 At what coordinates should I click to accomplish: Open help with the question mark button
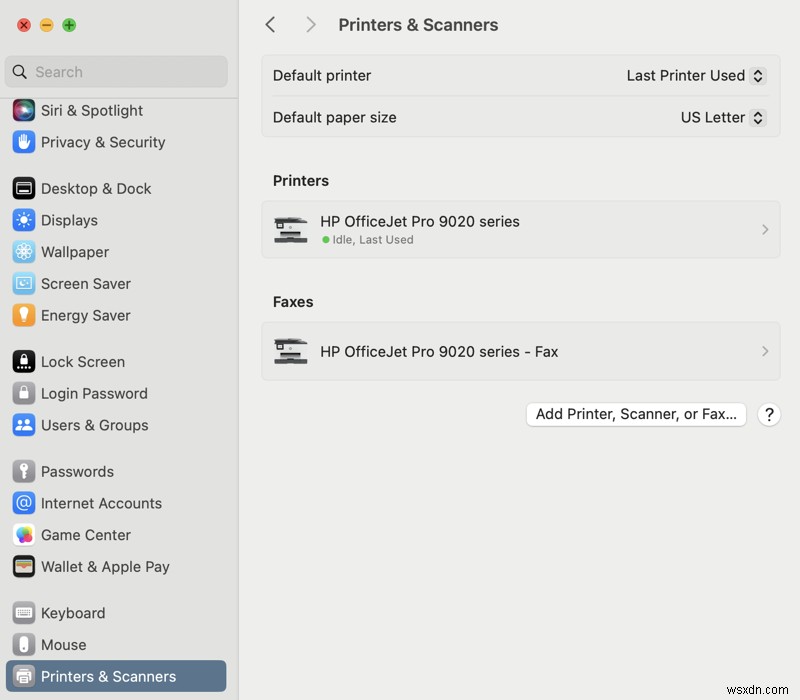769,414
